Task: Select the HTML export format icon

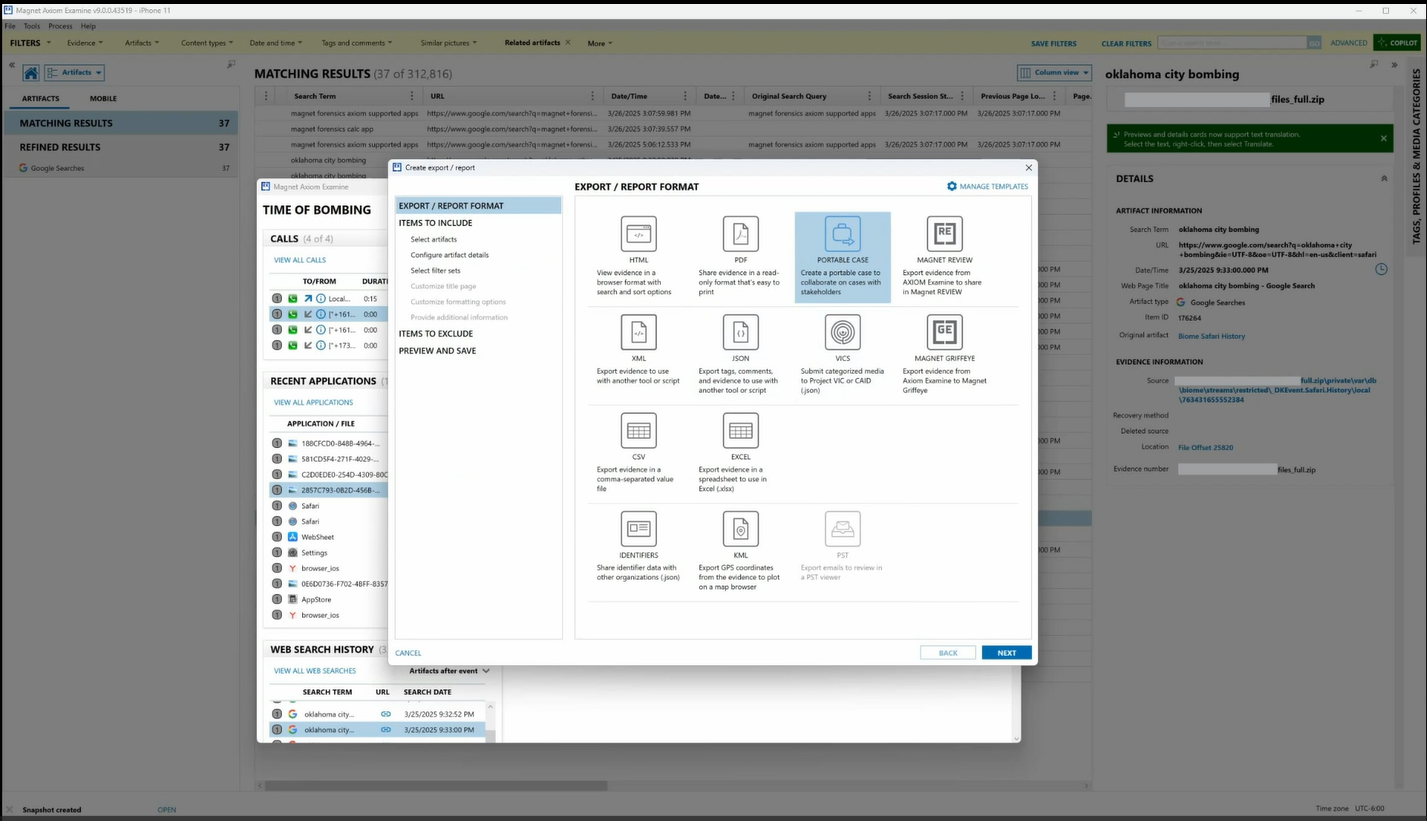Action: click(638, 234)
